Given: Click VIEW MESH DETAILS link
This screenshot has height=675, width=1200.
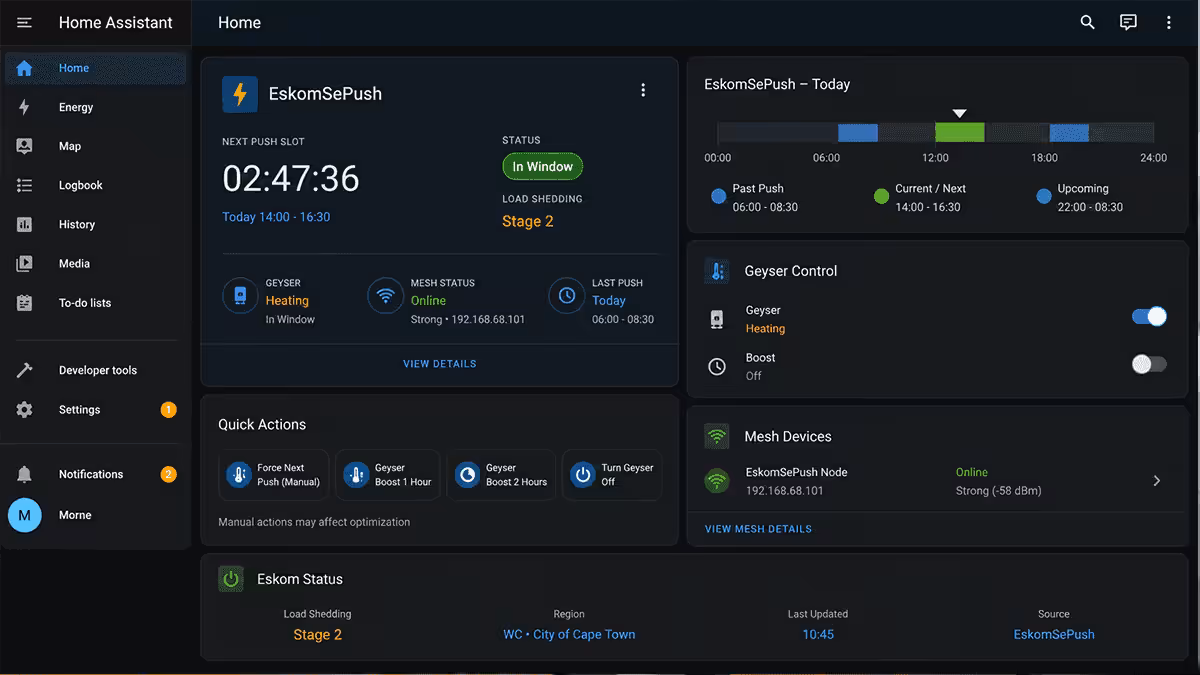Looking at the screenshot, I should [758, 529].
